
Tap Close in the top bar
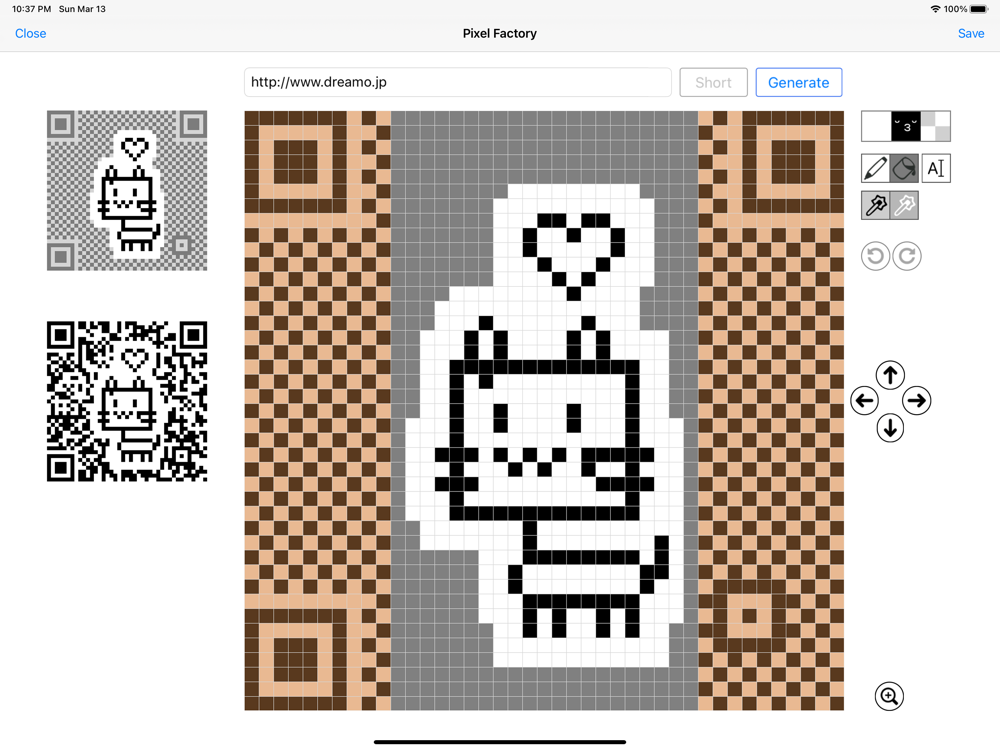(31, 33)
